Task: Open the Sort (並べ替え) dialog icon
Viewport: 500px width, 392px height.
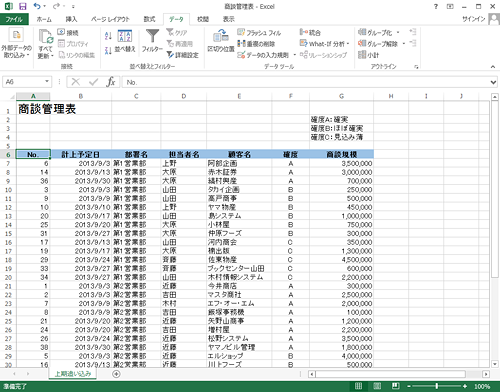Action: [125, 37]
